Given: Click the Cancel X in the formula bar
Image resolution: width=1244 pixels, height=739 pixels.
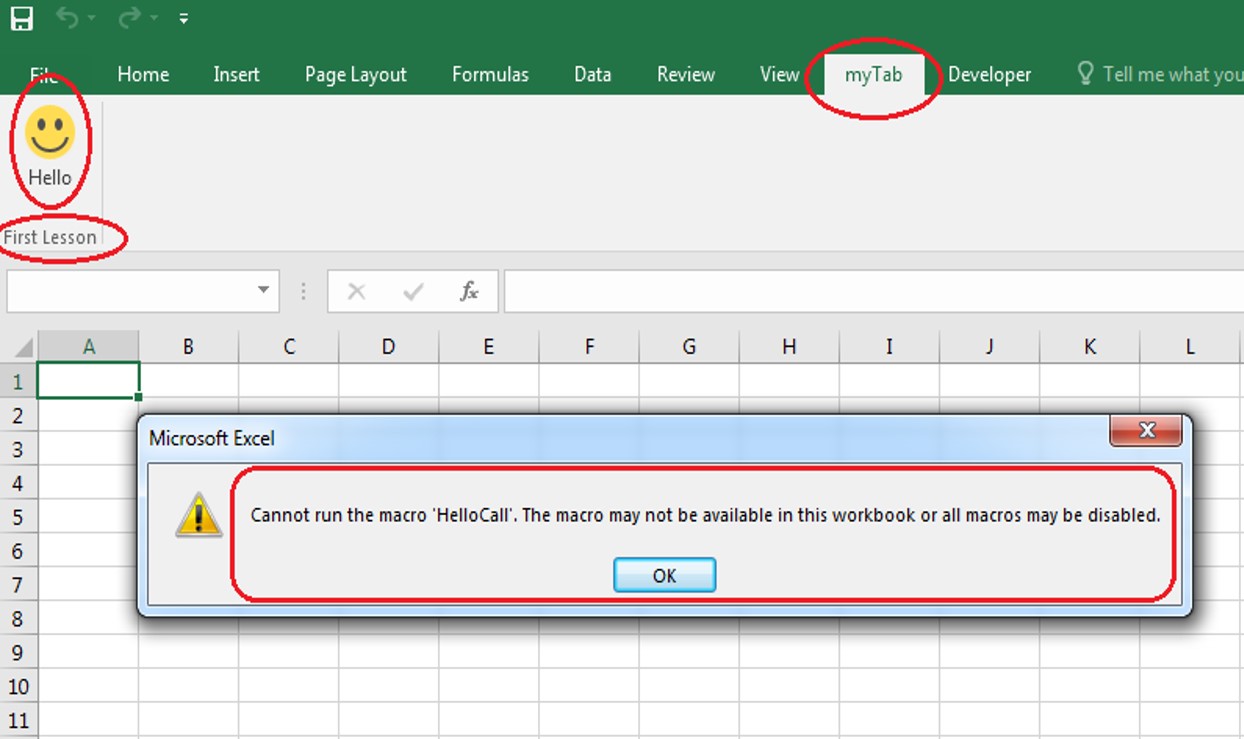Looking at the screenshot, I should click(x=356, y=291).
